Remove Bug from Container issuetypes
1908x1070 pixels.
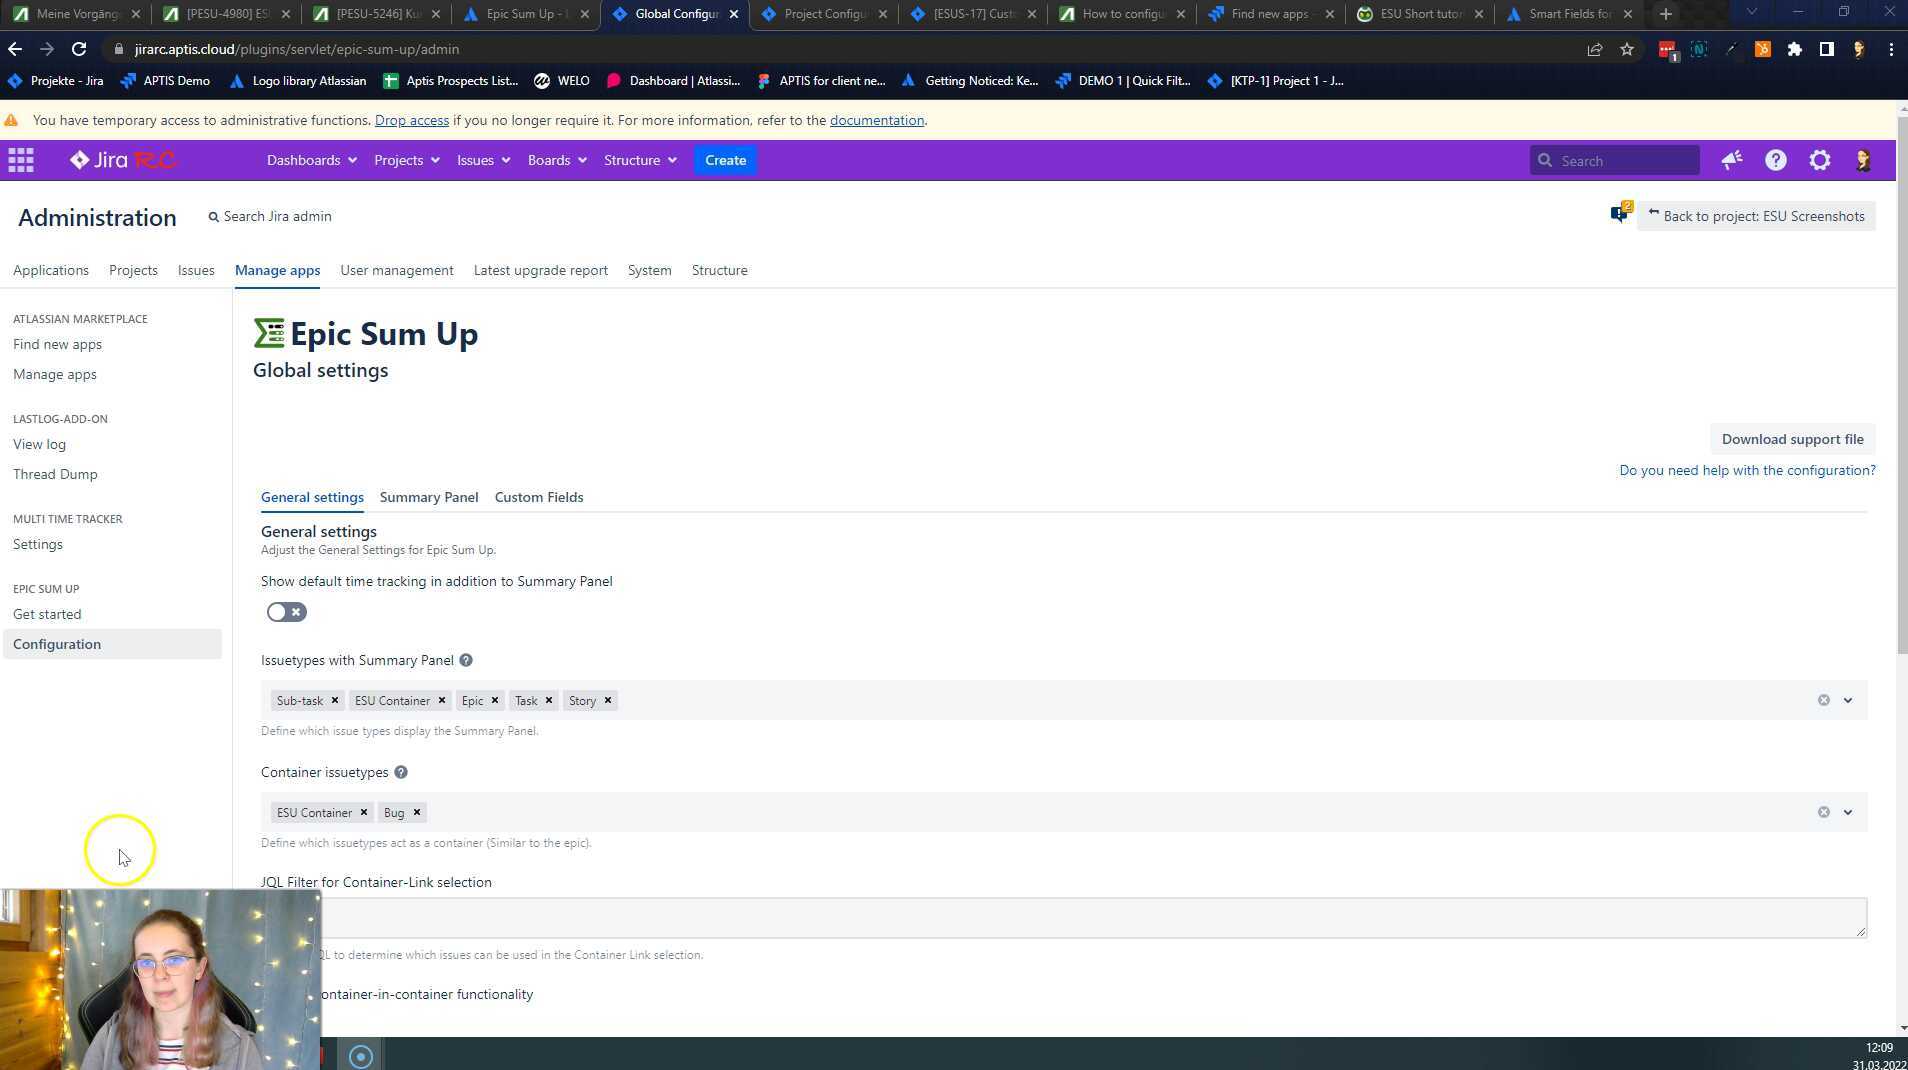[417, 812]
